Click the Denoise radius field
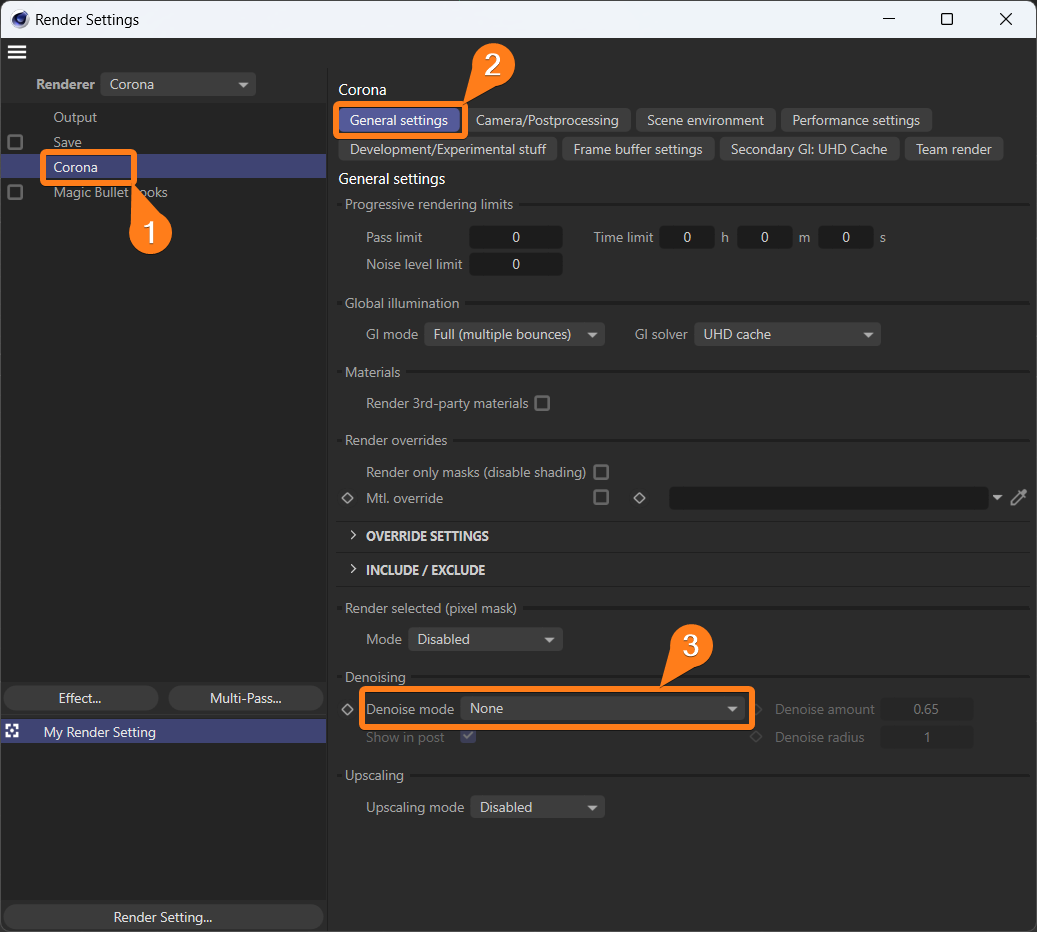Viewport: 1037px width, 932px height. [x=927, y=737]
